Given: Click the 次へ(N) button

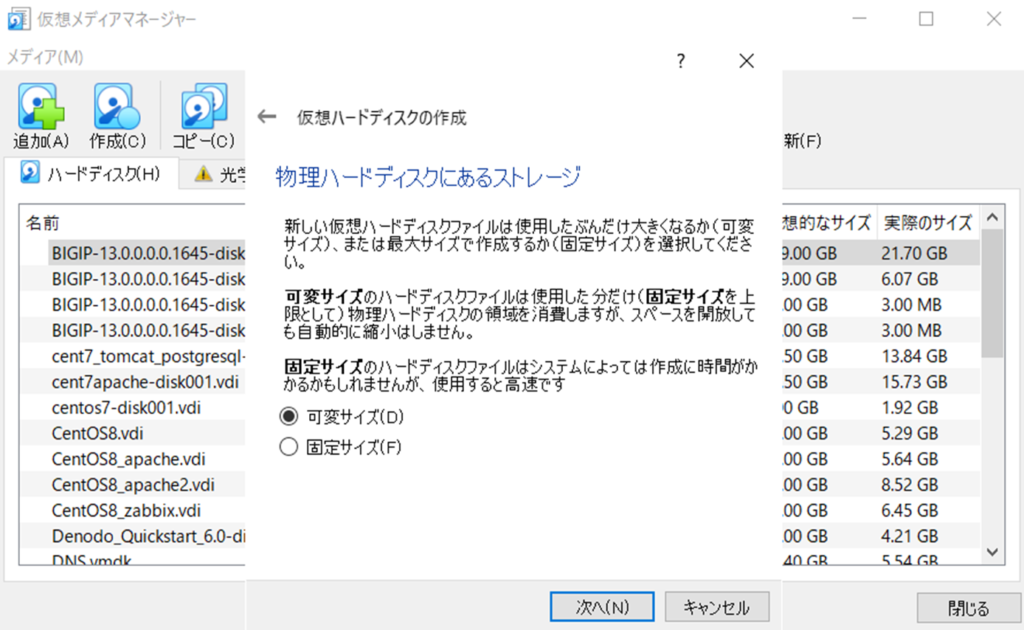Looking at the screenshot, I should point(602,606).
